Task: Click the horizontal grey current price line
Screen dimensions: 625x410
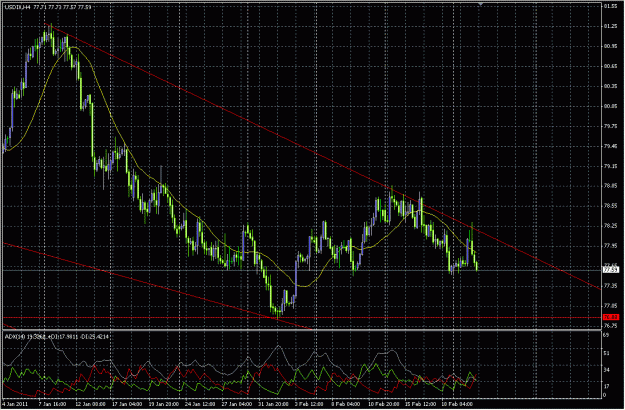Action: [302, 270]
